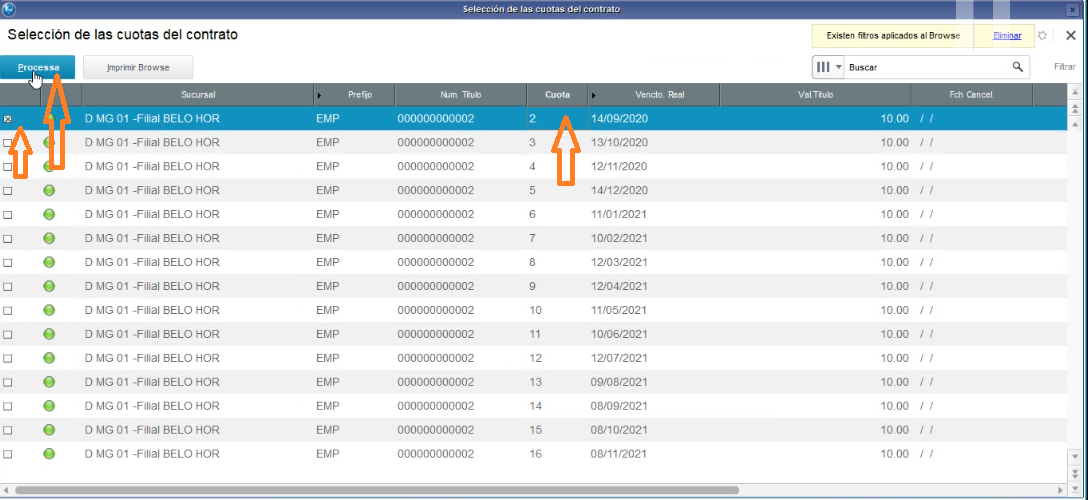This screenshot has height=500, width=1088.
Task: Click the Eliminar filters link
Action: tap(1007, 35)
